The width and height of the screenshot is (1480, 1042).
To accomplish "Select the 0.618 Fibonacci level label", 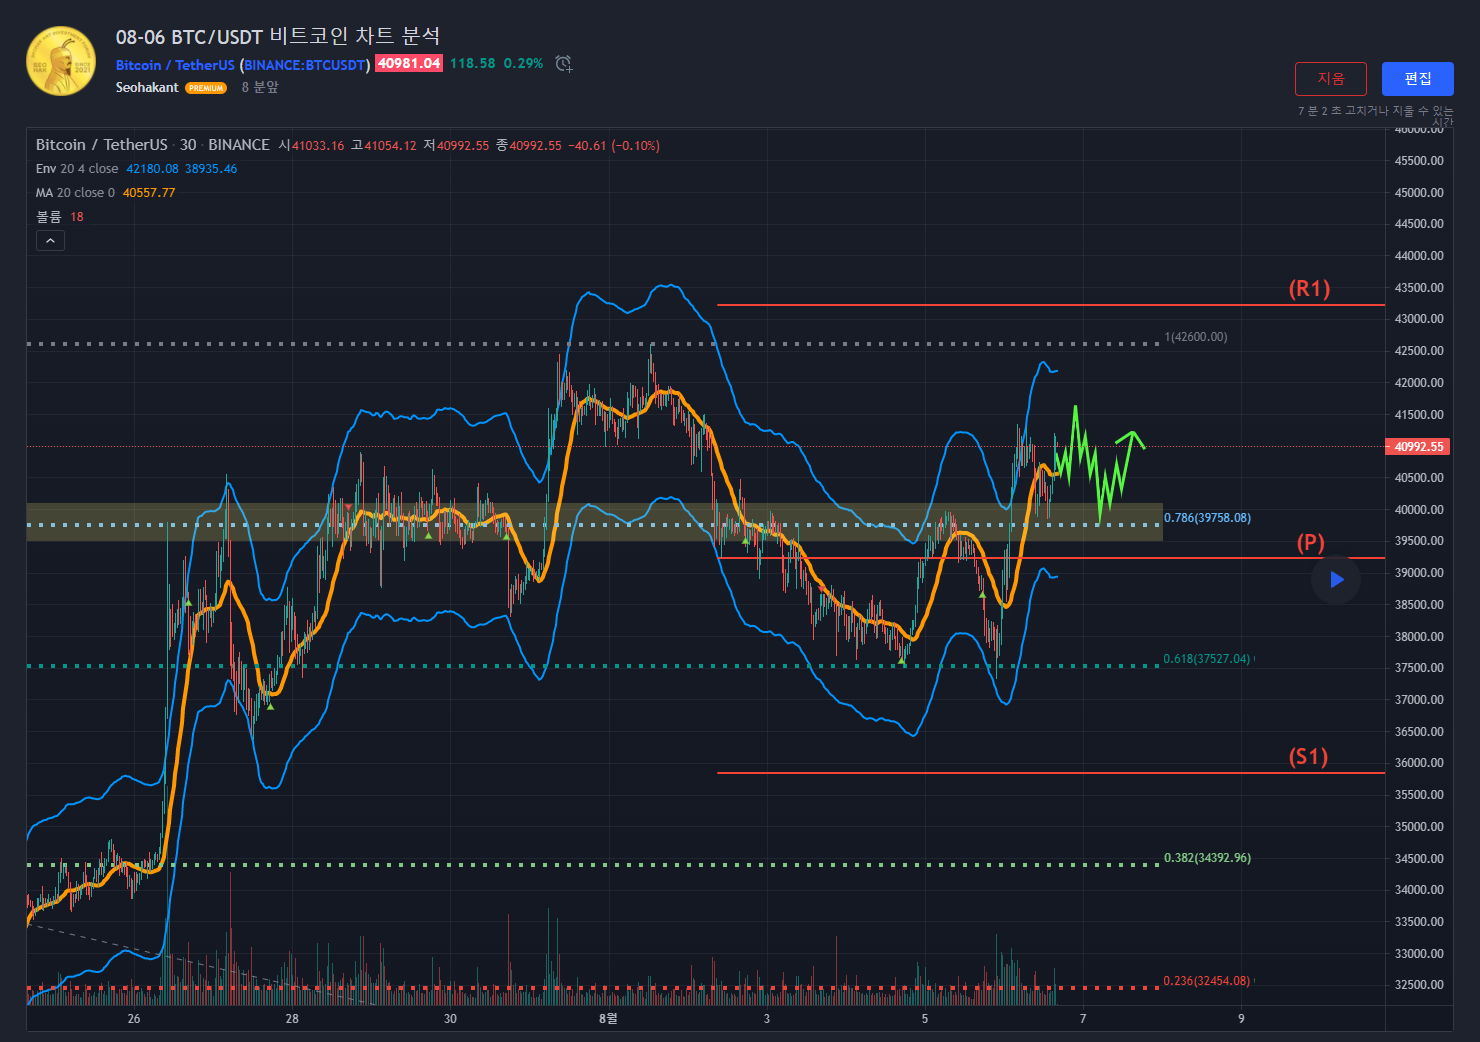I will click(1206, 659).
